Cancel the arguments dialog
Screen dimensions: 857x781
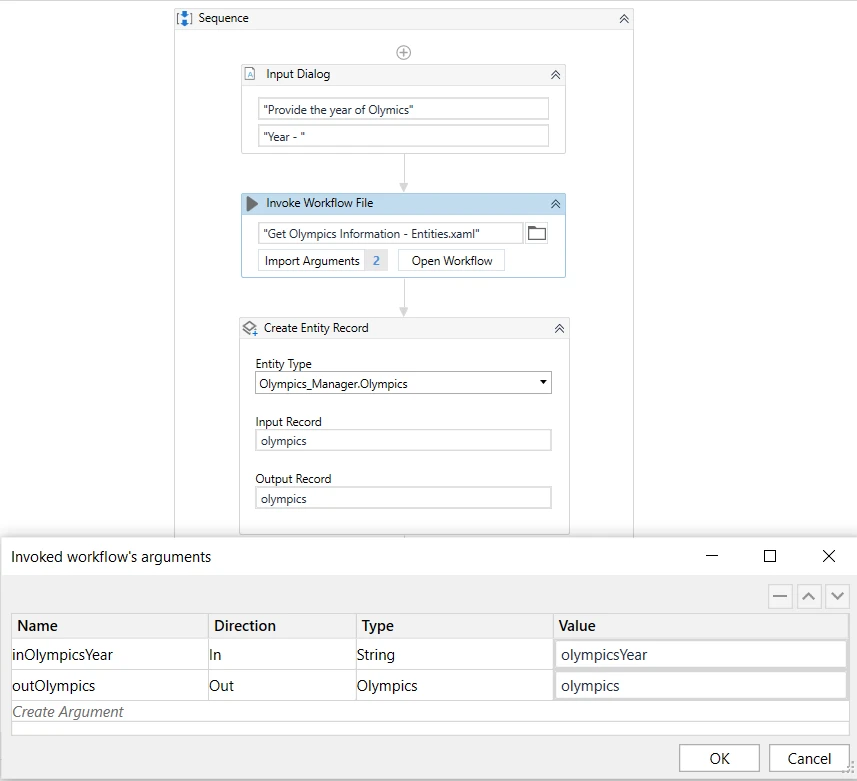click(x=809, y=758)
